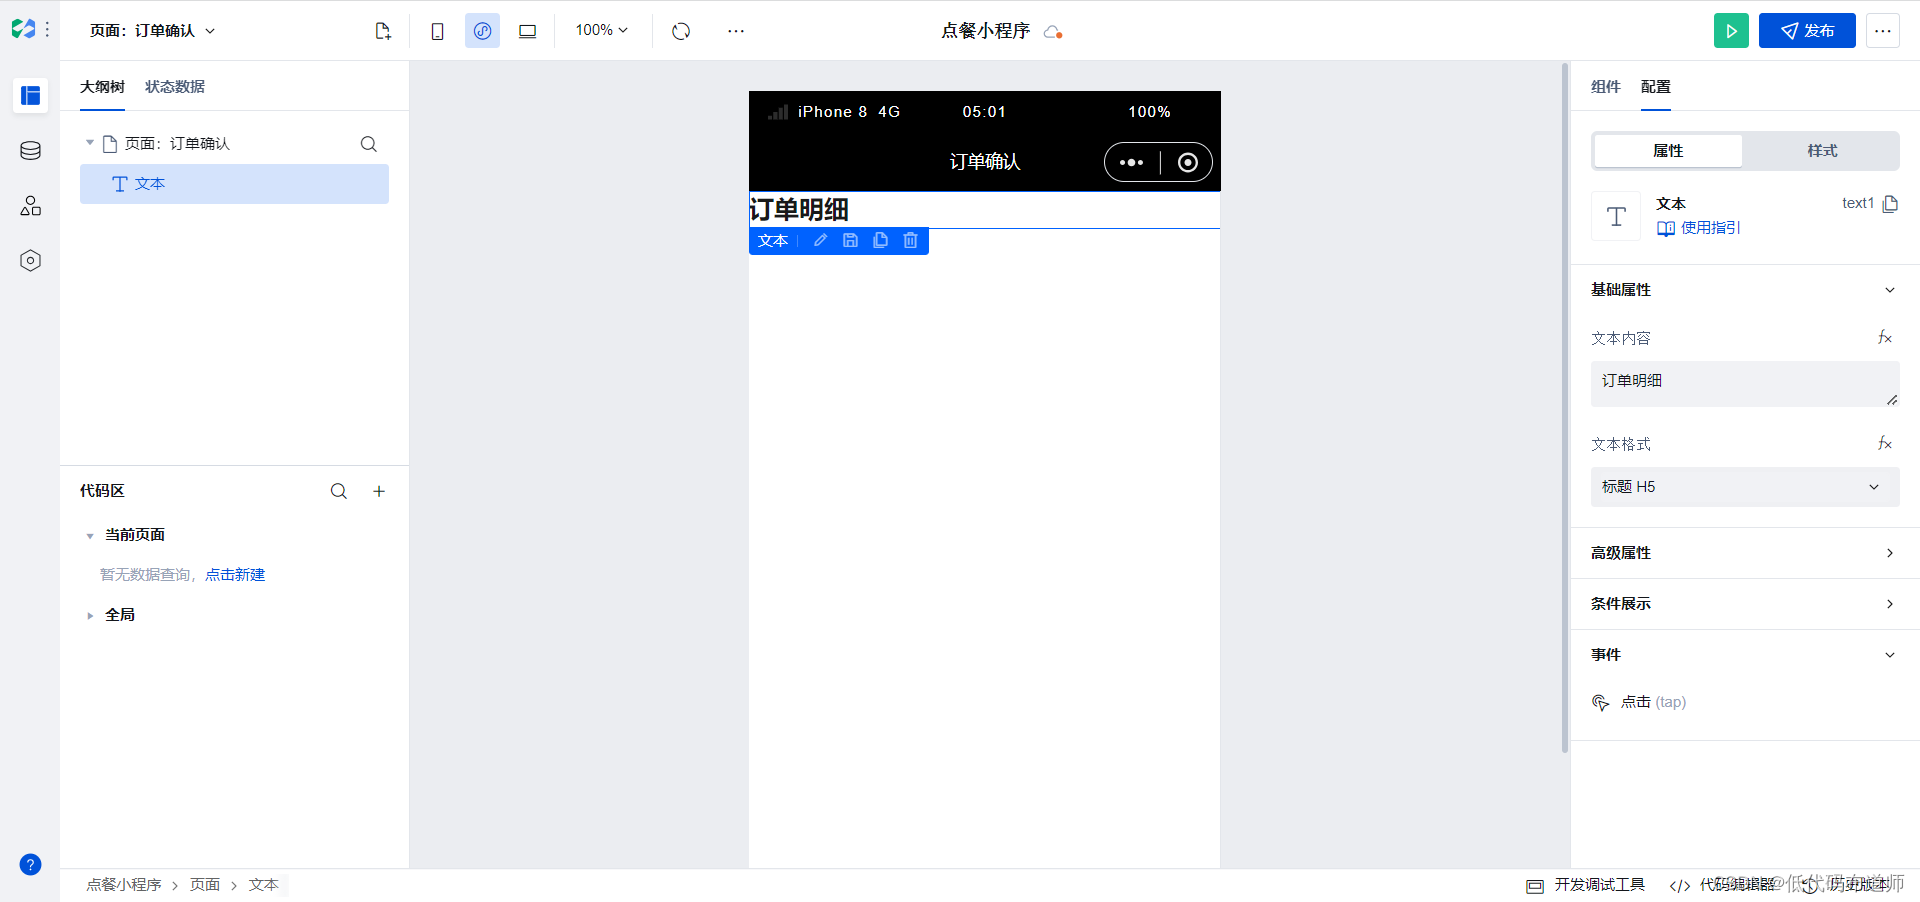Switch to the 组件 tab
1920x902 pixels.
point(1606,87)
